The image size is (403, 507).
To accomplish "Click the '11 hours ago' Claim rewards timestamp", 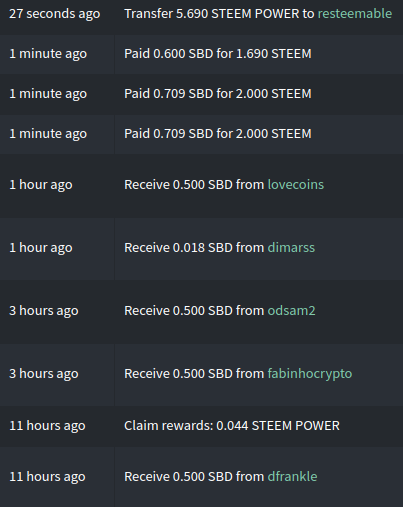I will coord(47,426).
